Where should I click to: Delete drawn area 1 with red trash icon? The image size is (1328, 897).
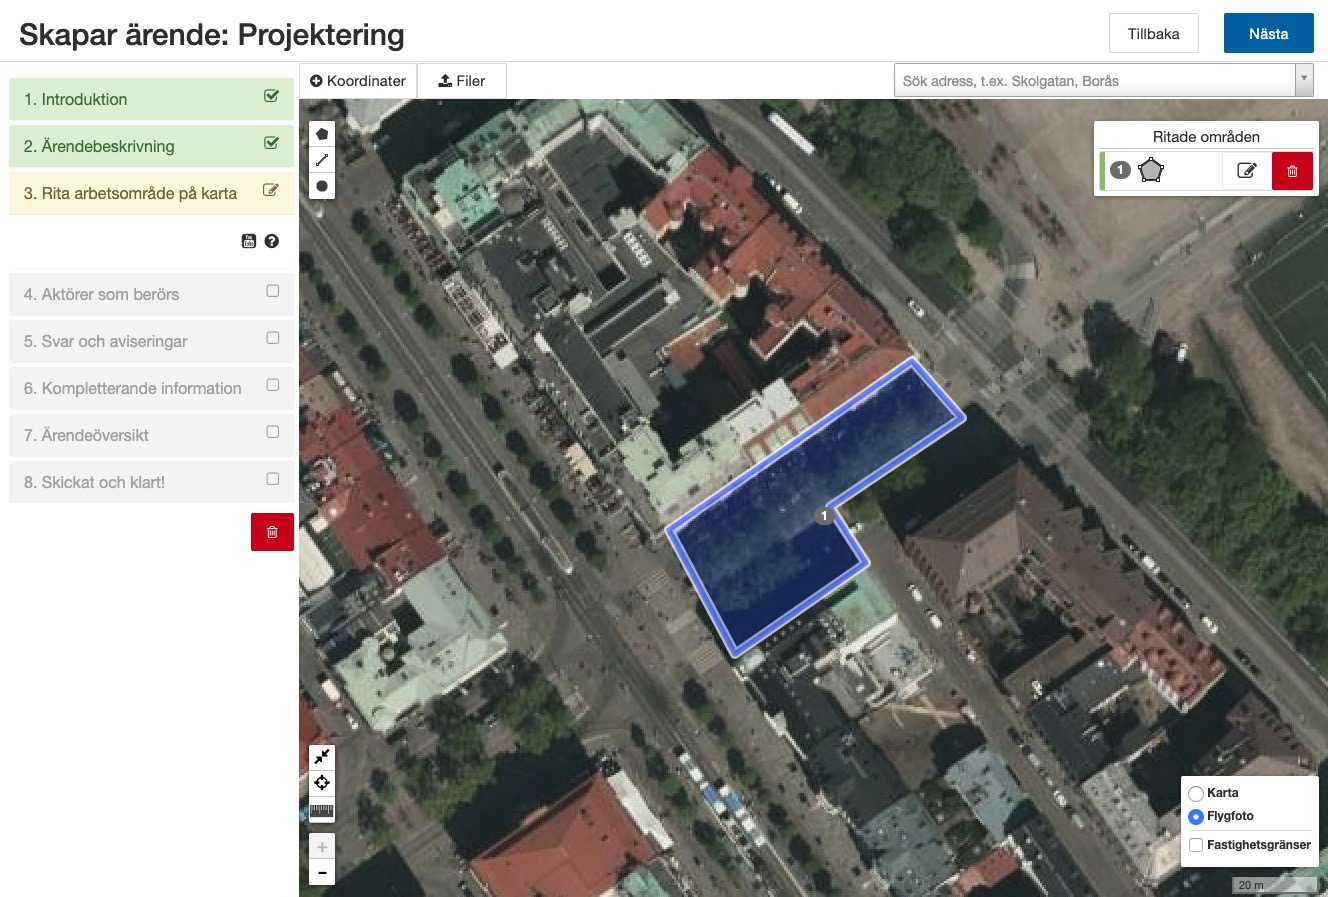pyautogui.click(x=1291, y=171)
